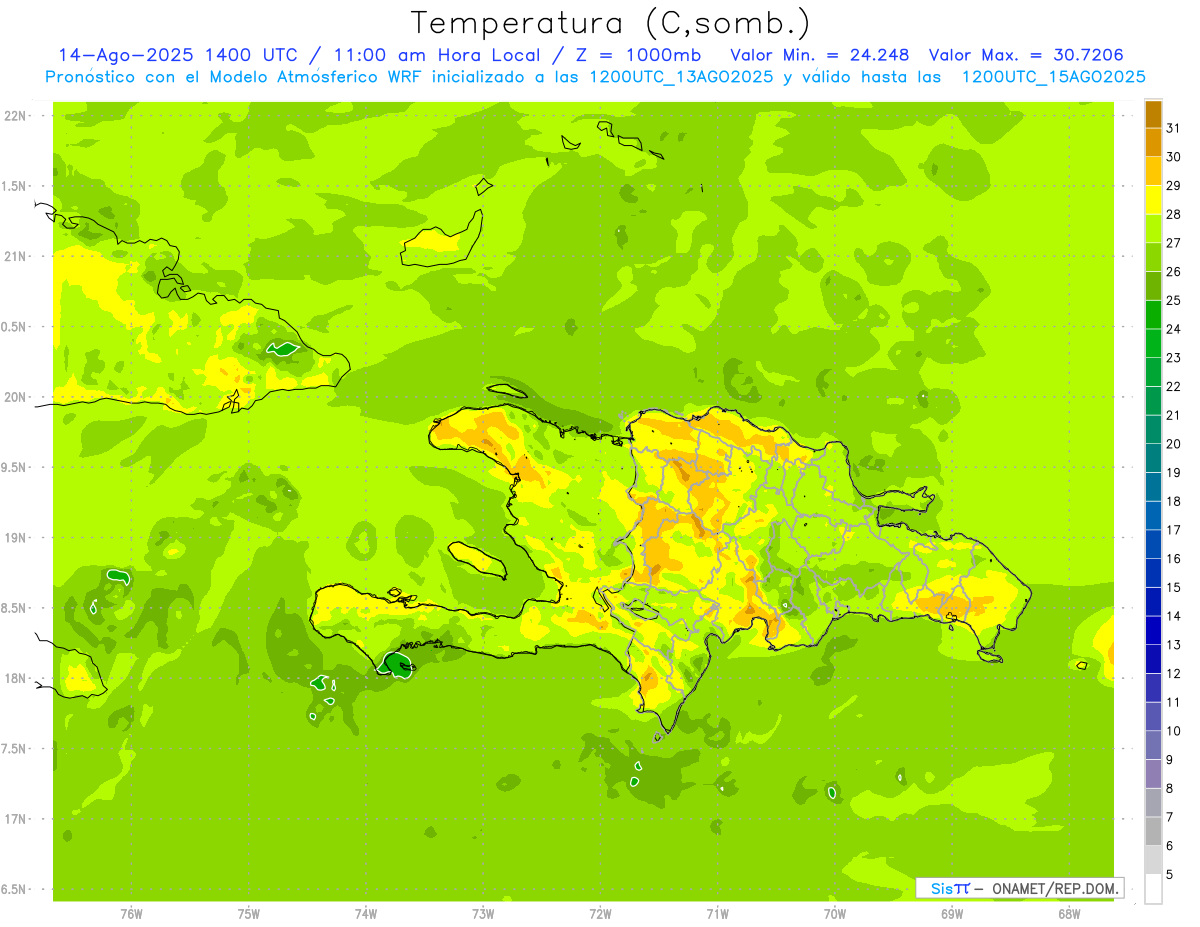Click the "20N" latitude axis label

point(14,397)
